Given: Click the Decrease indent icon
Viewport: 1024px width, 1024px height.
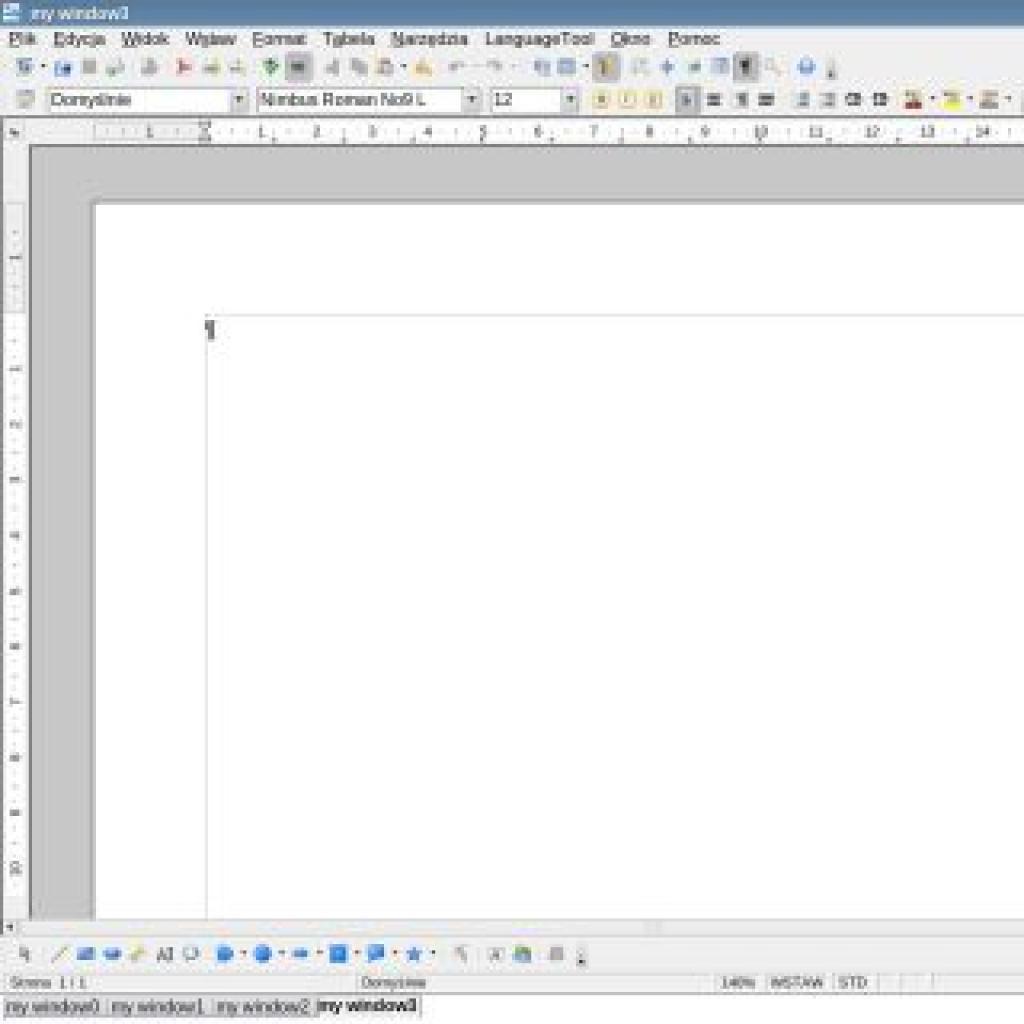Looking at the screenshot, I should click(853, 100).
